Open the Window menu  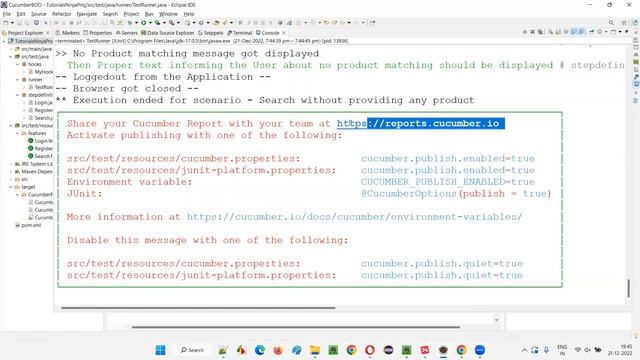(168, 14)
